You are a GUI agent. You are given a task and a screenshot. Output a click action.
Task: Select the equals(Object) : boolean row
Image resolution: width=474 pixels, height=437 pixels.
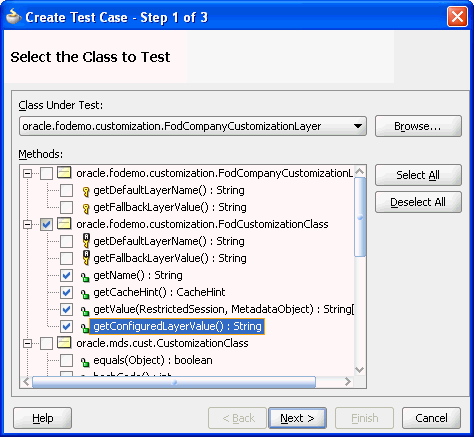pyautogui.click(x=153, y=360)
